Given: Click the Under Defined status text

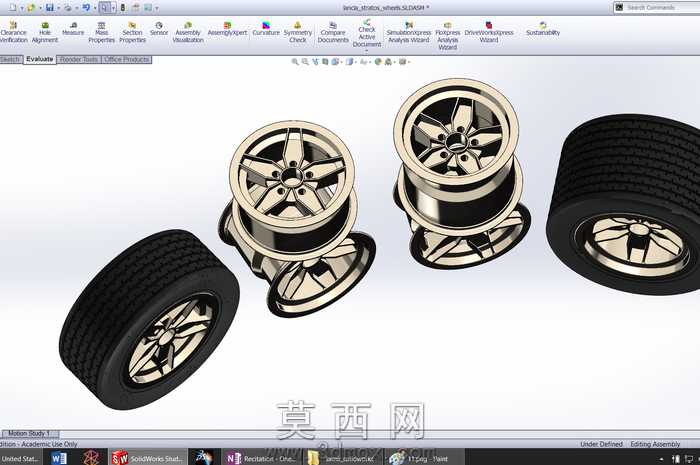Looking at the screenshot, I should pos(601,444).
